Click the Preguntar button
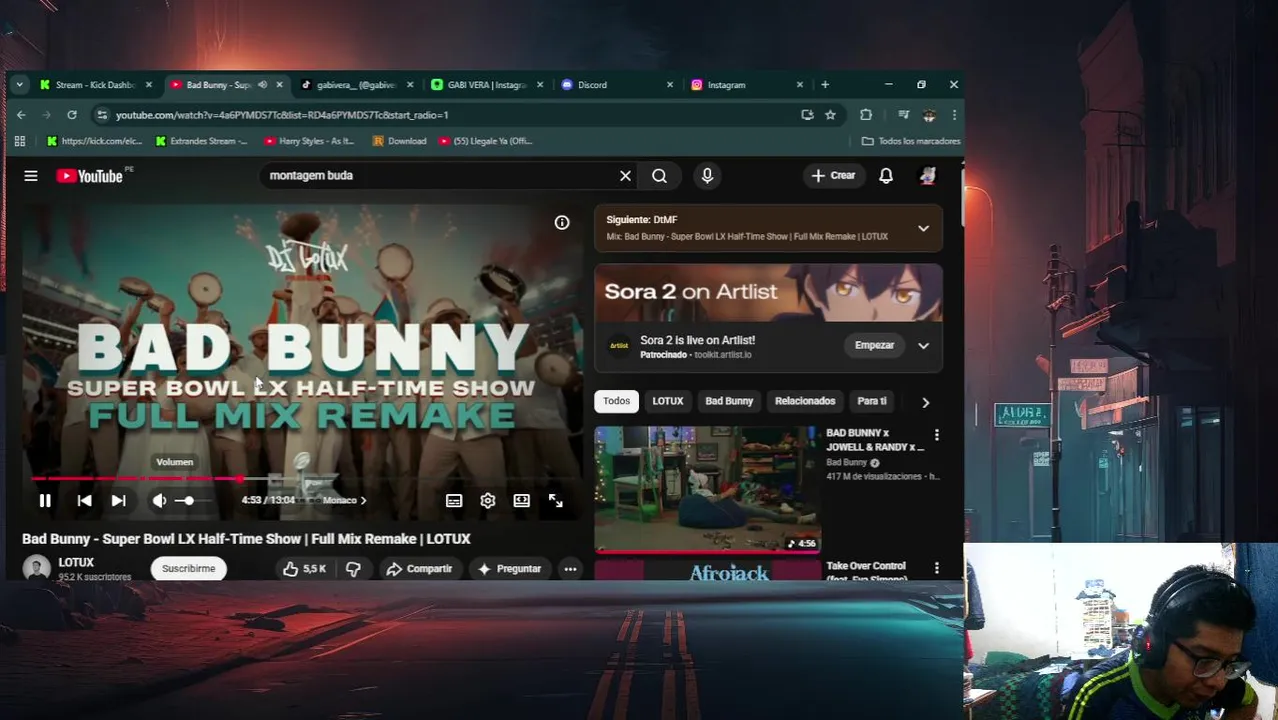Image resolution: width=1278 pixels, height=720 pixels. [x=509, y=569]
